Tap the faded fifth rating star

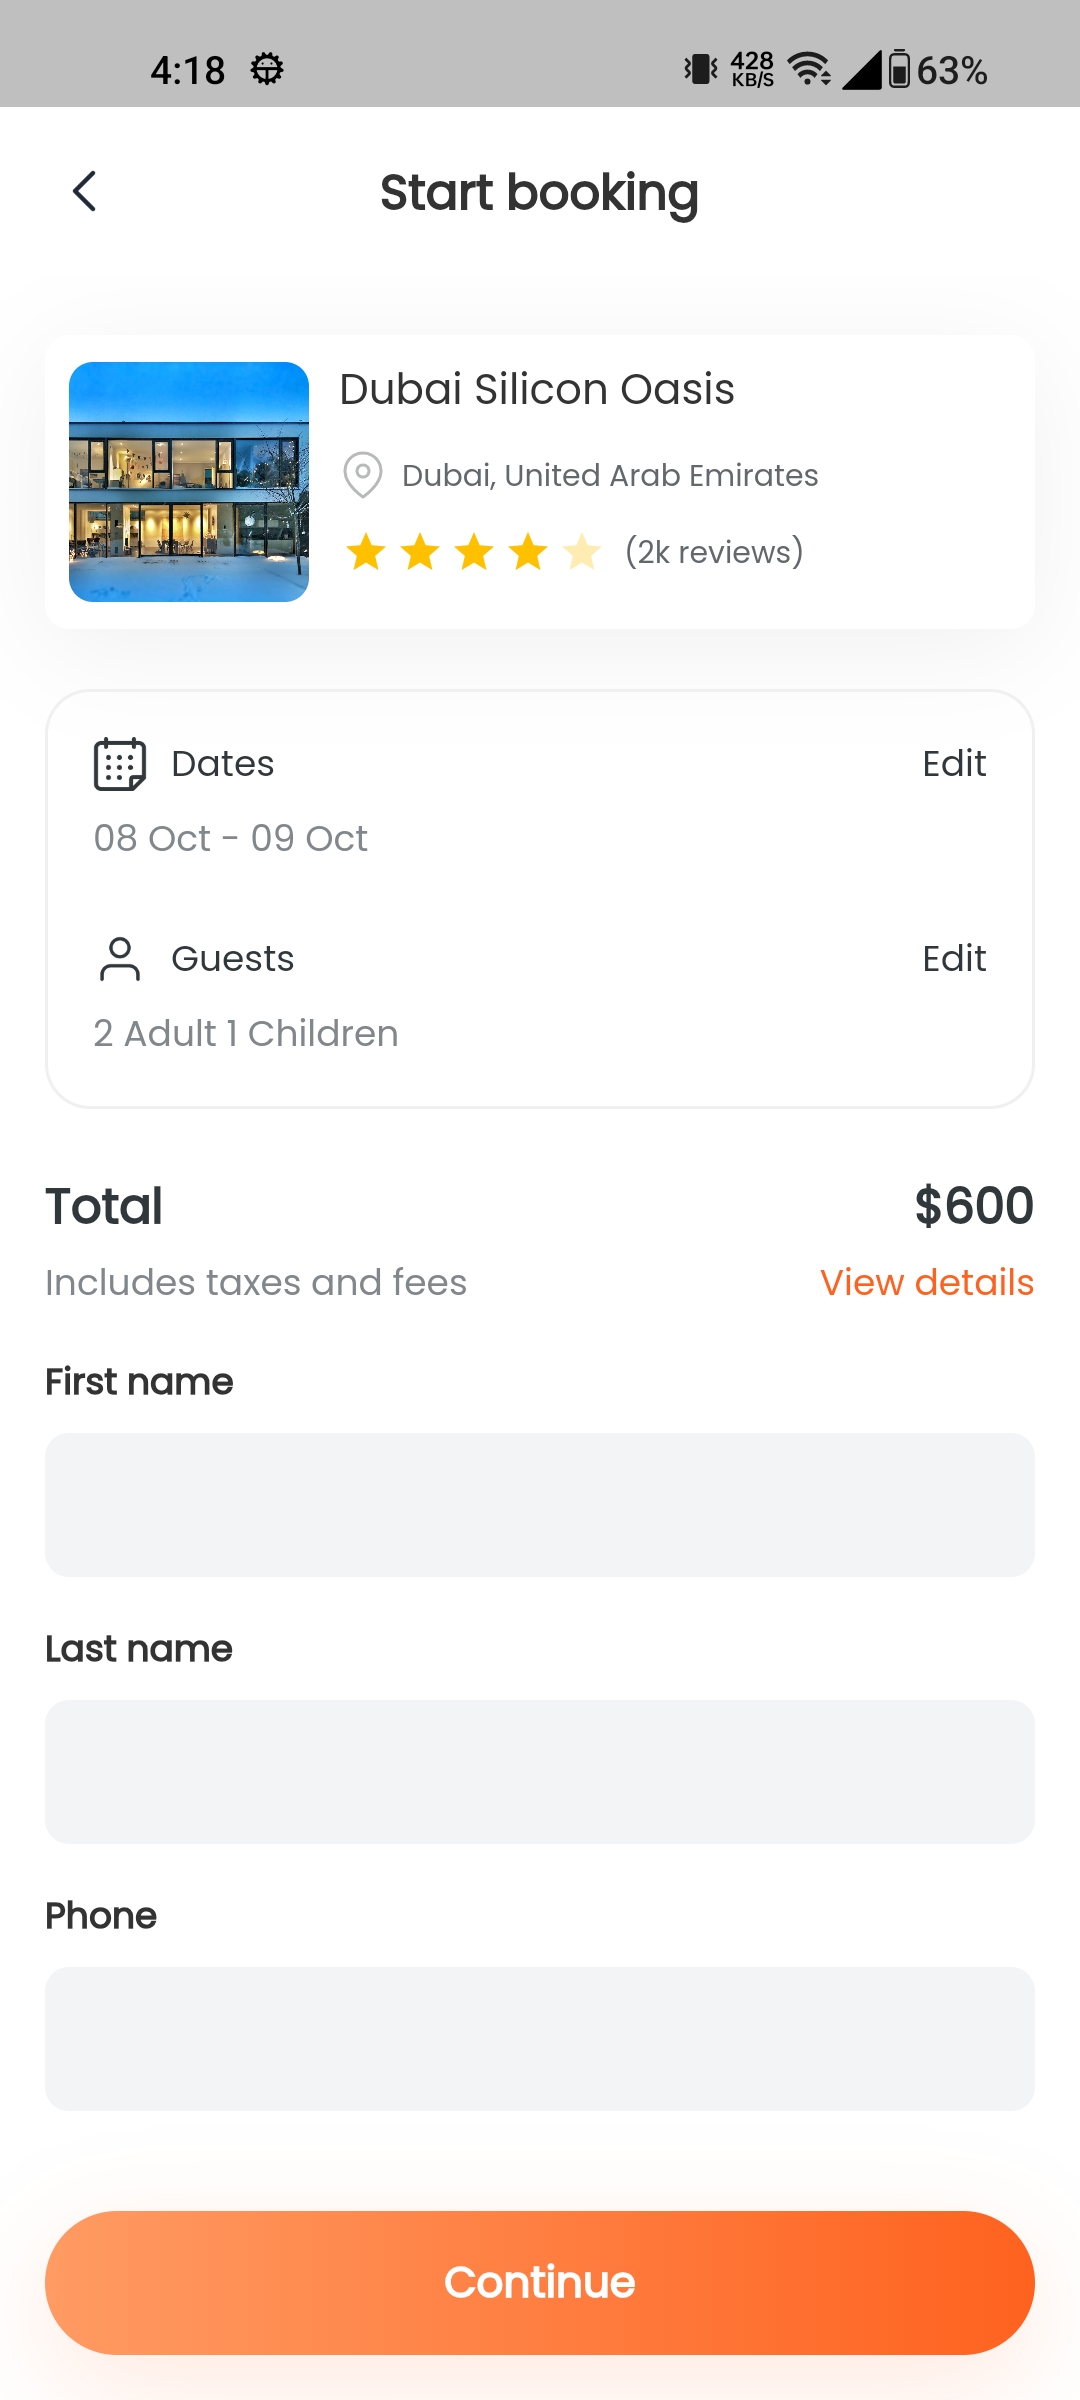(581, 552)
